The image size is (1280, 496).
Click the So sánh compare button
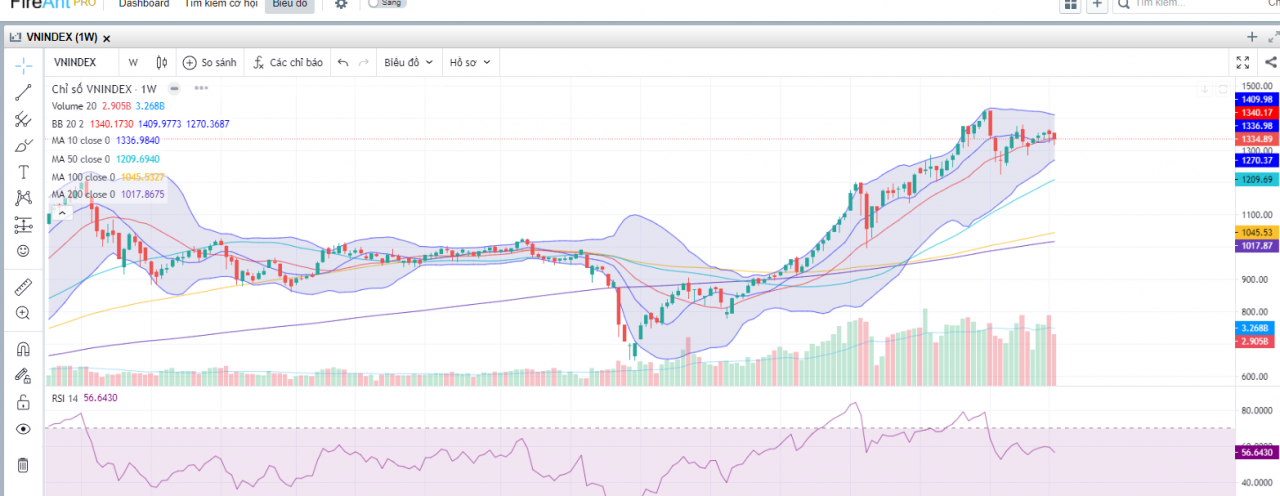(210, 62)
